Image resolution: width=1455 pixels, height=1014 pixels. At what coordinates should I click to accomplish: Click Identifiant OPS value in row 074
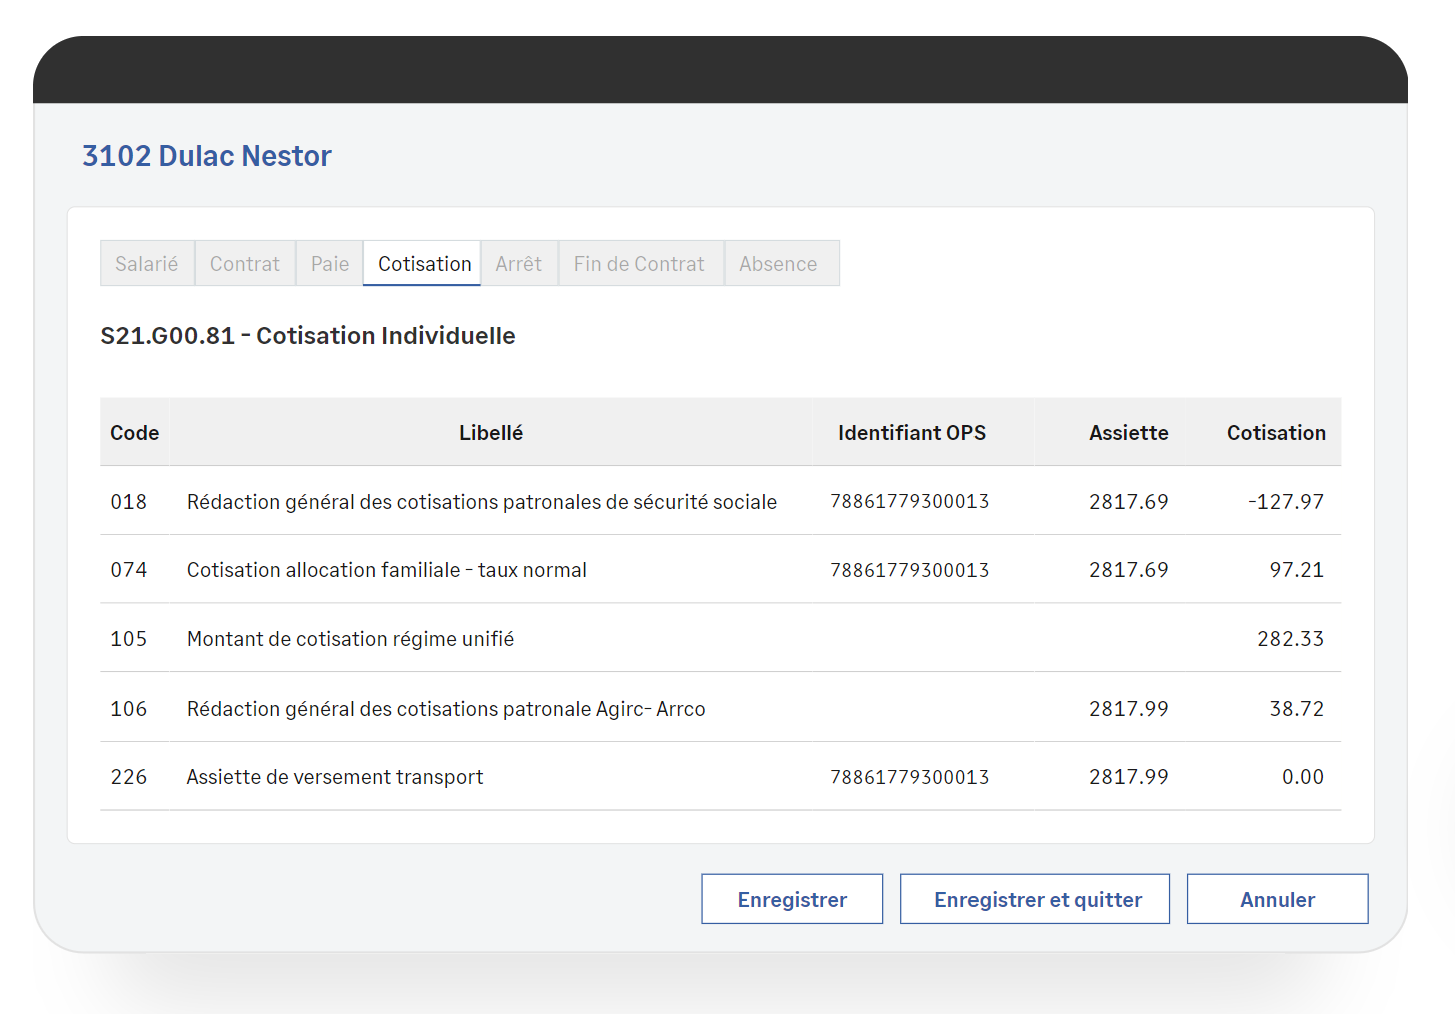(x=910, y=570)
